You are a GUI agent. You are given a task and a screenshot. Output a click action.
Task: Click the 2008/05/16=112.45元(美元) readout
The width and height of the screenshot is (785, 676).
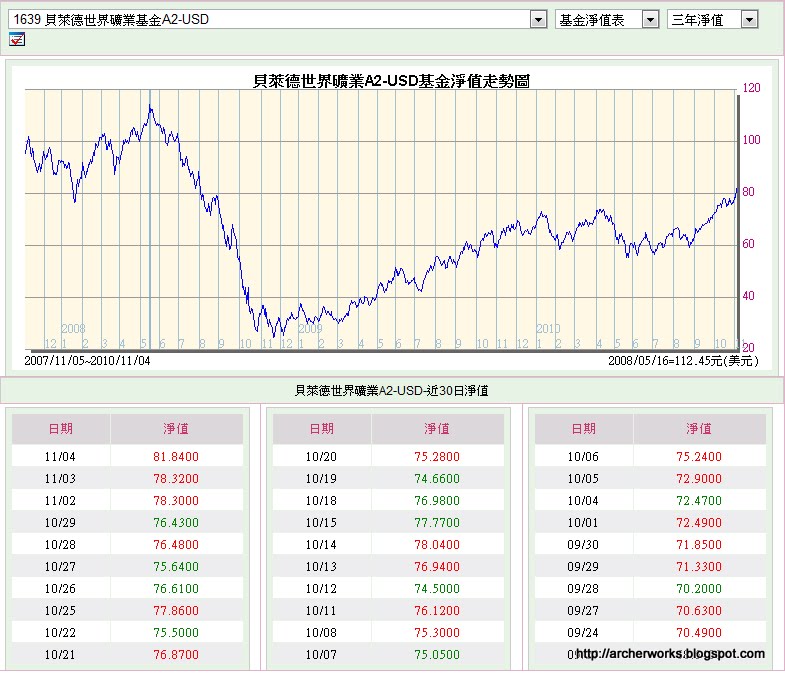683,361
